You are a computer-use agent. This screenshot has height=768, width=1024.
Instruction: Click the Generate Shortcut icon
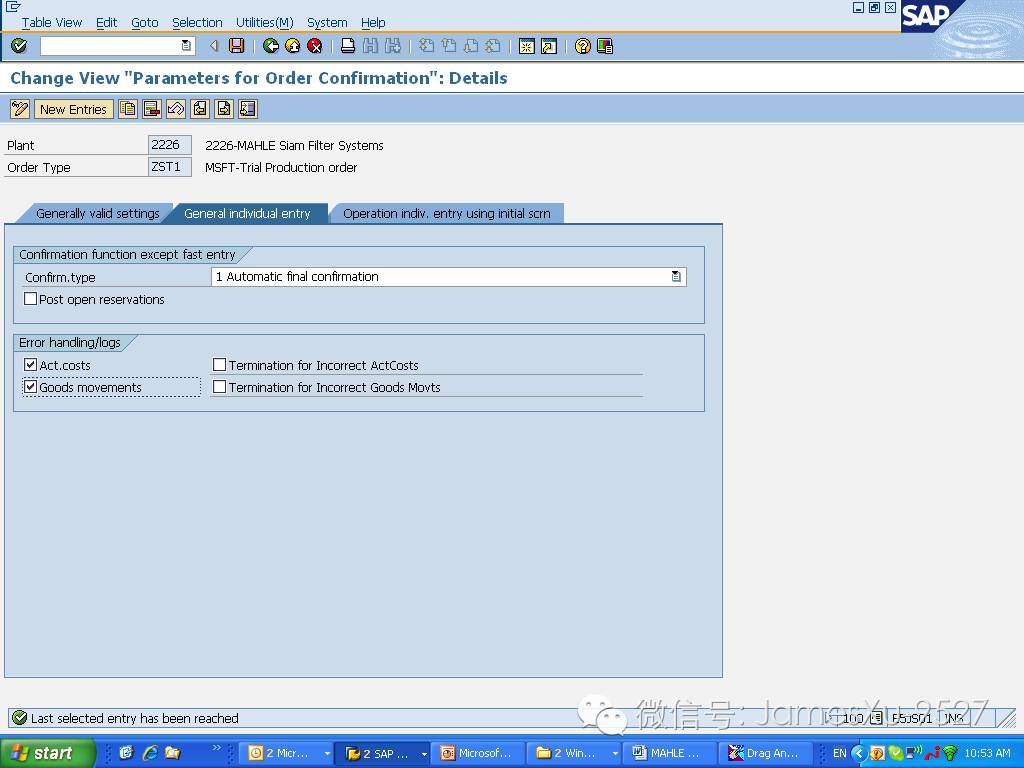pyautogui.click(x=549, y=46)
